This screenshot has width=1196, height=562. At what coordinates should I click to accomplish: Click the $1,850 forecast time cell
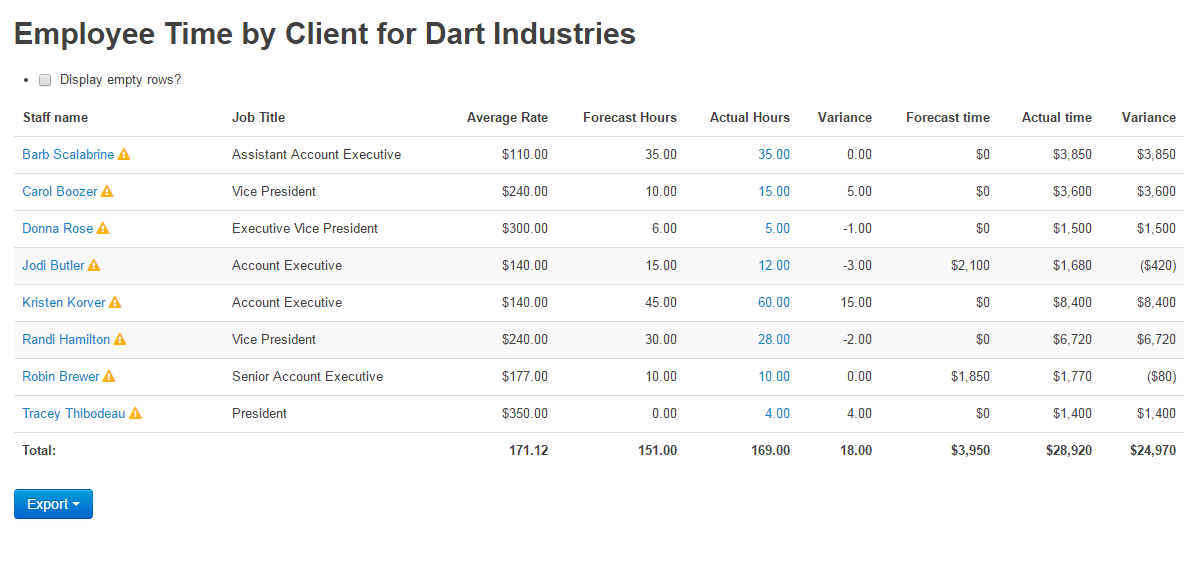click(x=970, y=376)
